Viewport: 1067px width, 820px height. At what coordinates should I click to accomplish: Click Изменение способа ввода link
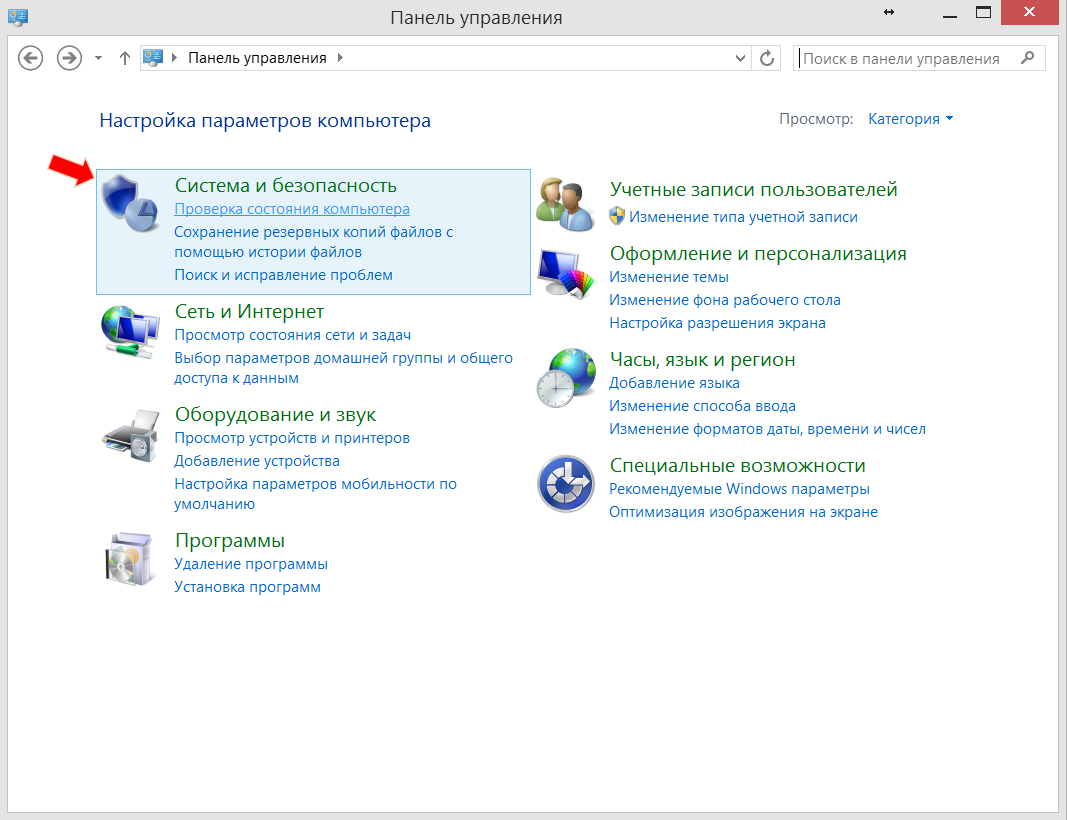pyautogui.click(x=703, y=406)
